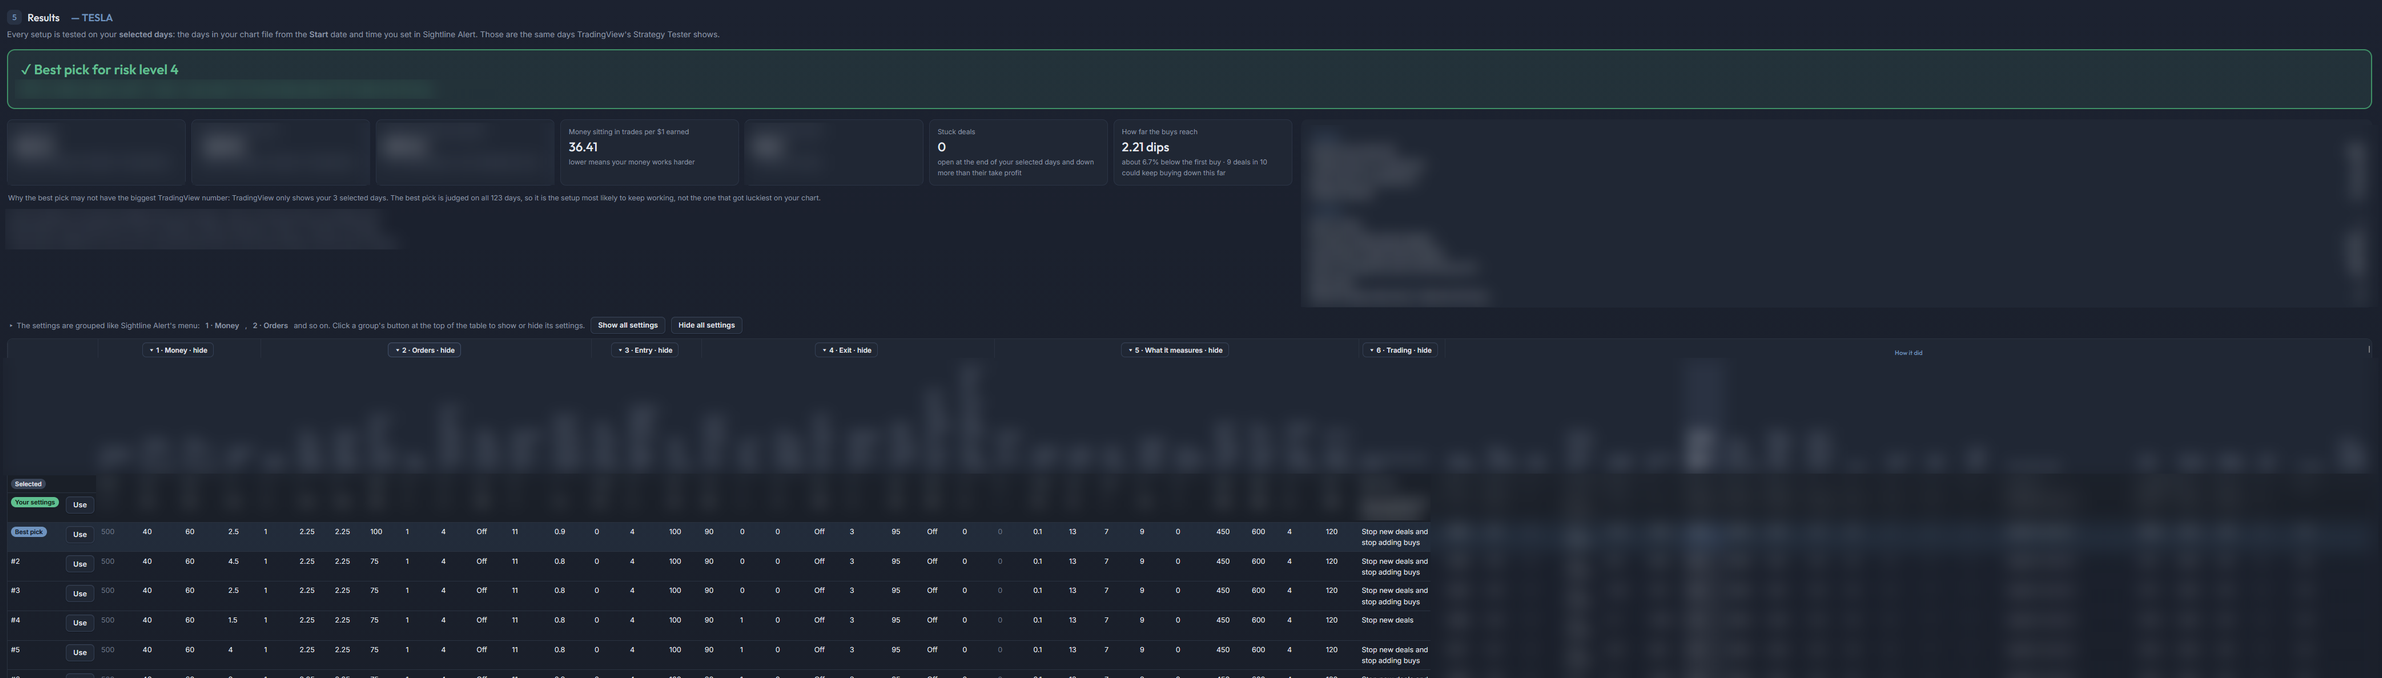Click the Money sitting in trades per $1 earned label
This screenshot has height=678, width=2382.
[628, 132]
